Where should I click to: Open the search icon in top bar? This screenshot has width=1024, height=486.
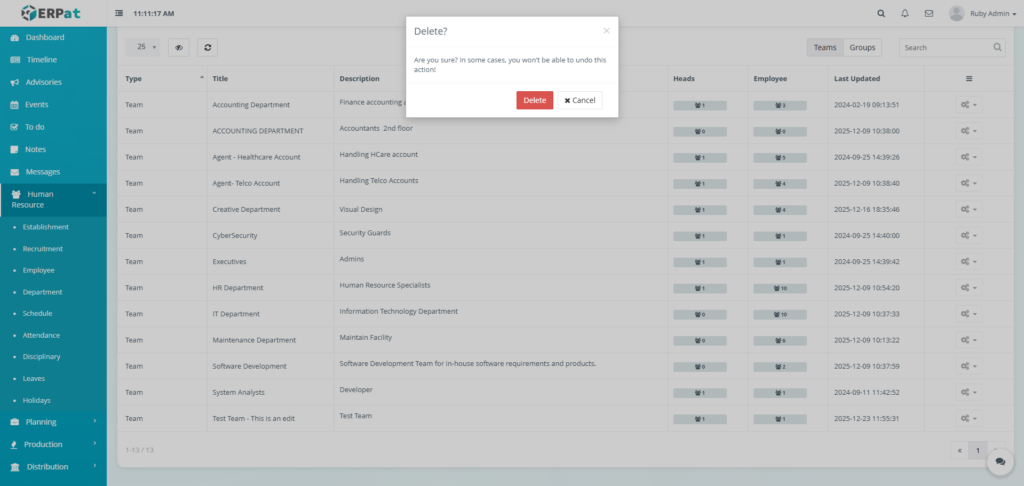click(880, 13)
